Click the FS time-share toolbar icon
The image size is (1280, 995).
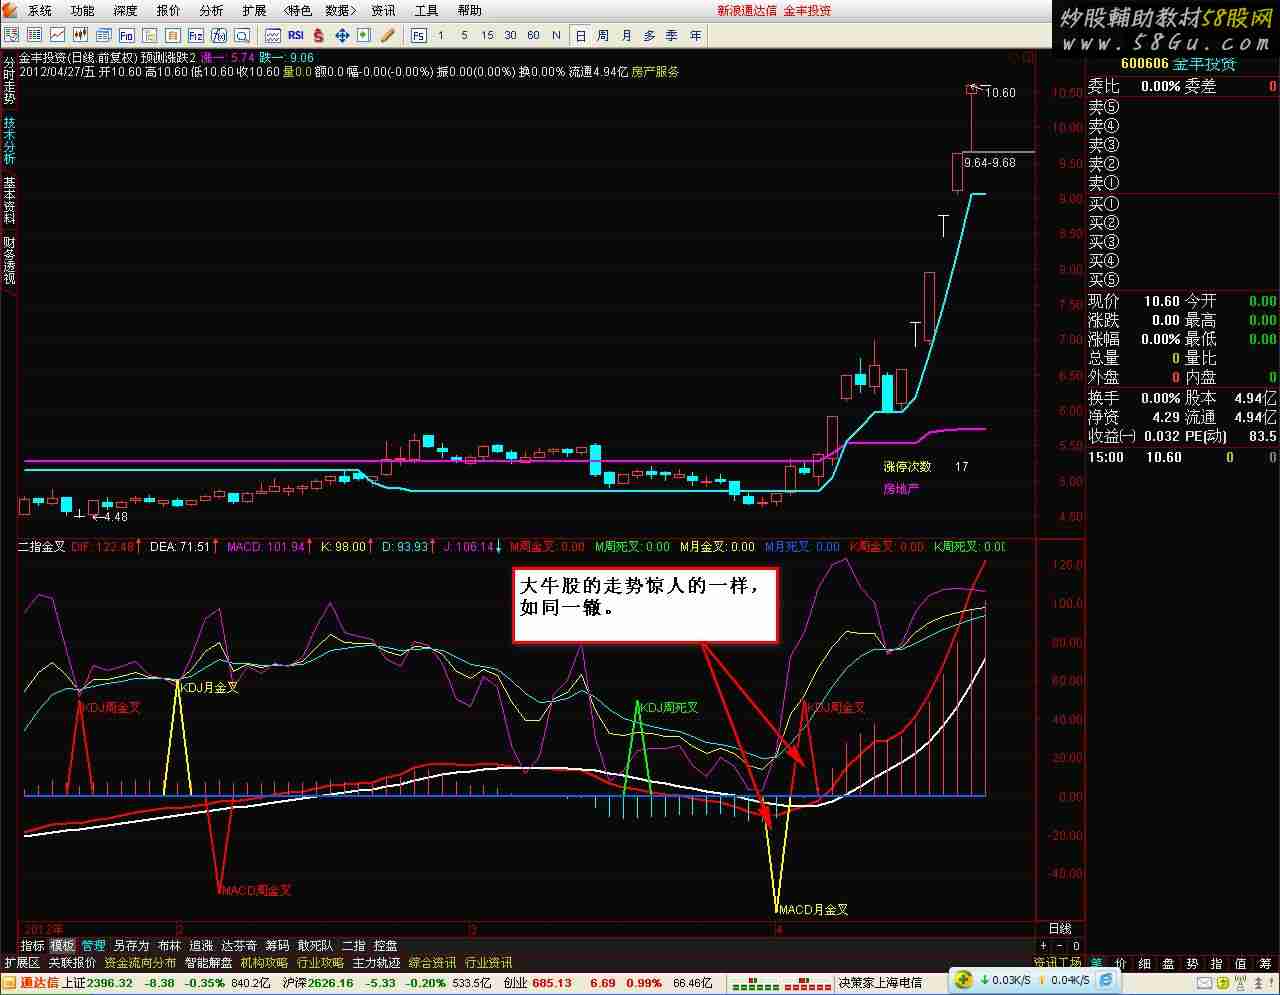click(x=418, y=35)
